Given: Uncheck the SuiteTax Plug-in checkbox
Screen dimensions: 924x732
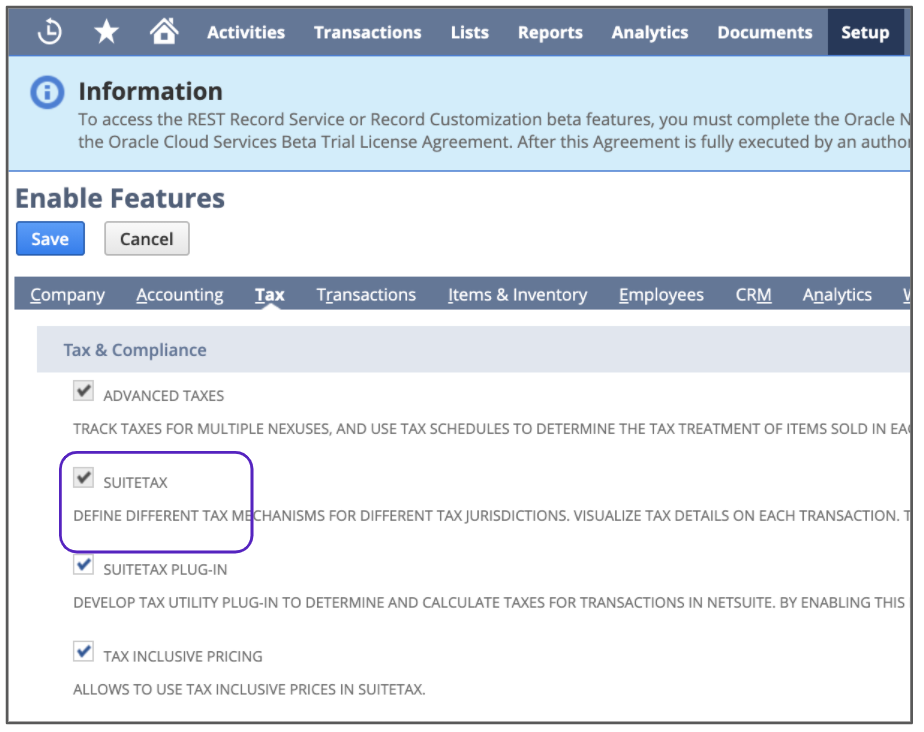Looking at the screenshot, I should click(x=84, y=566).
